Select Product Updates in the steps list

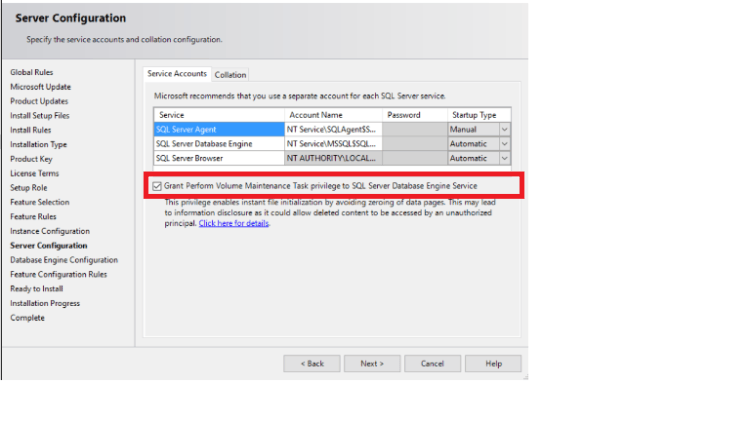39,101
